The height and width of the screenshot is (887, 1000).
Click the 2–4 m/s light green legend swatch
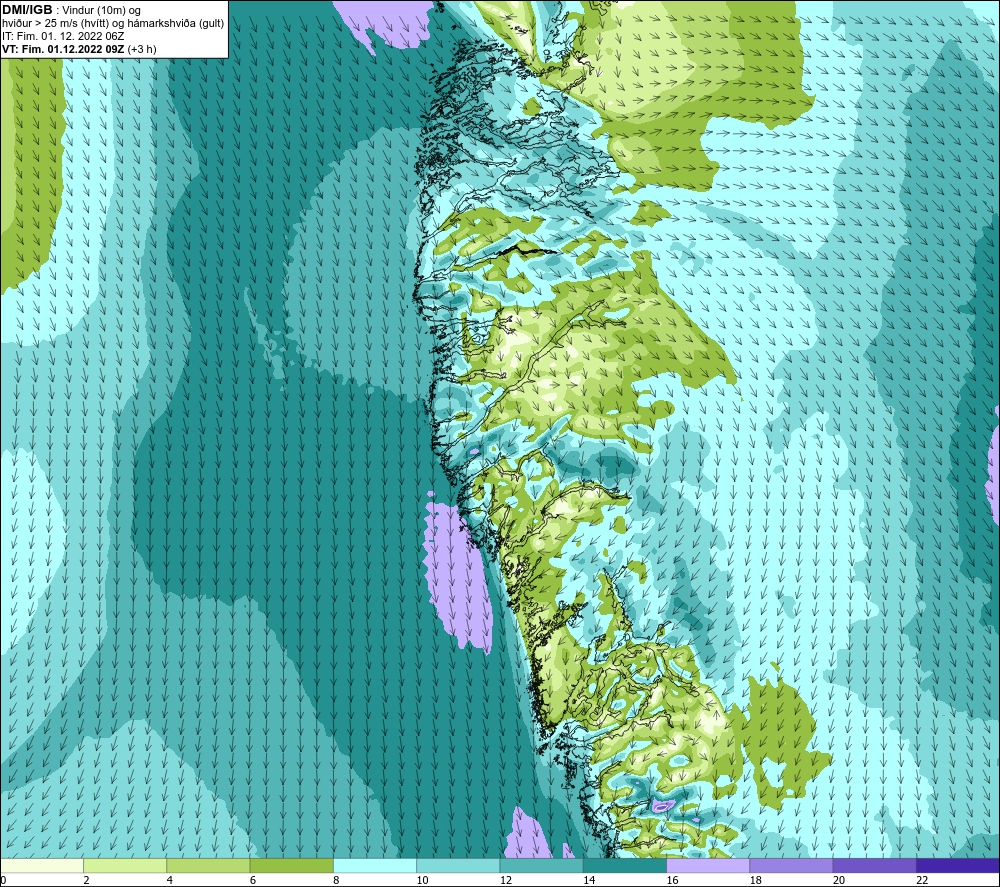[125, 865]
